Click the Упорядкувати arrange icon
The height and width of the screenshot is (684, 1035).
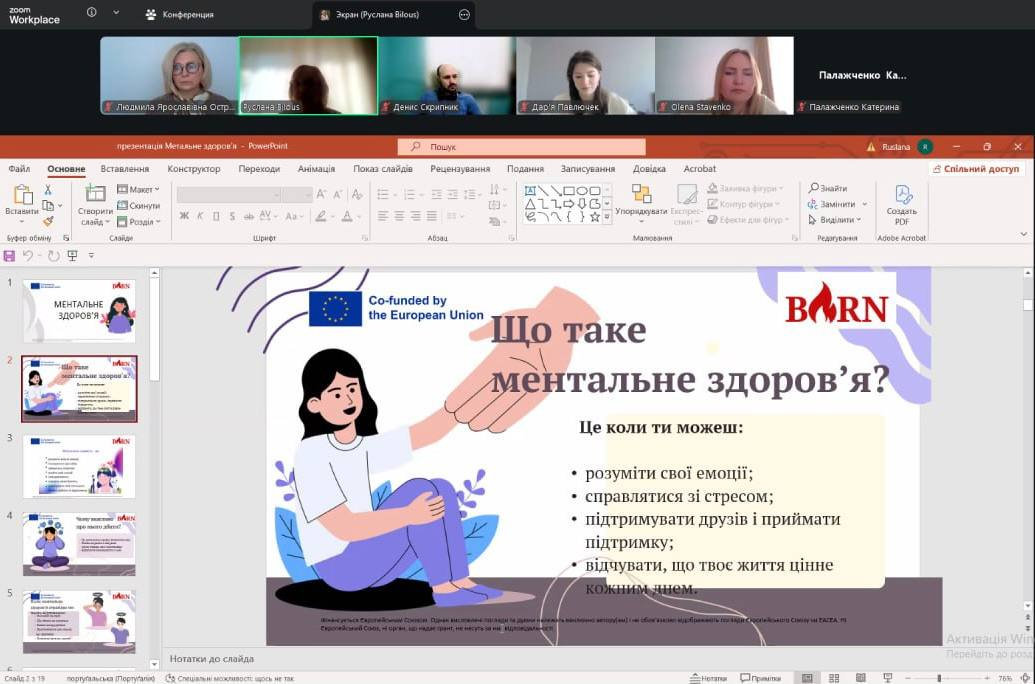(641, 193)
